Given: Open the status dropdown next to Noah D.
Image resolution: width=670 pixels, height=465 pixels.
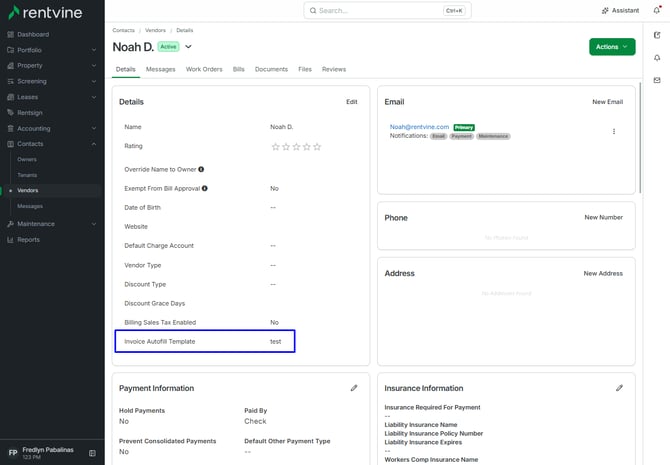Looking at the screenshot, I should pos(188,47).
